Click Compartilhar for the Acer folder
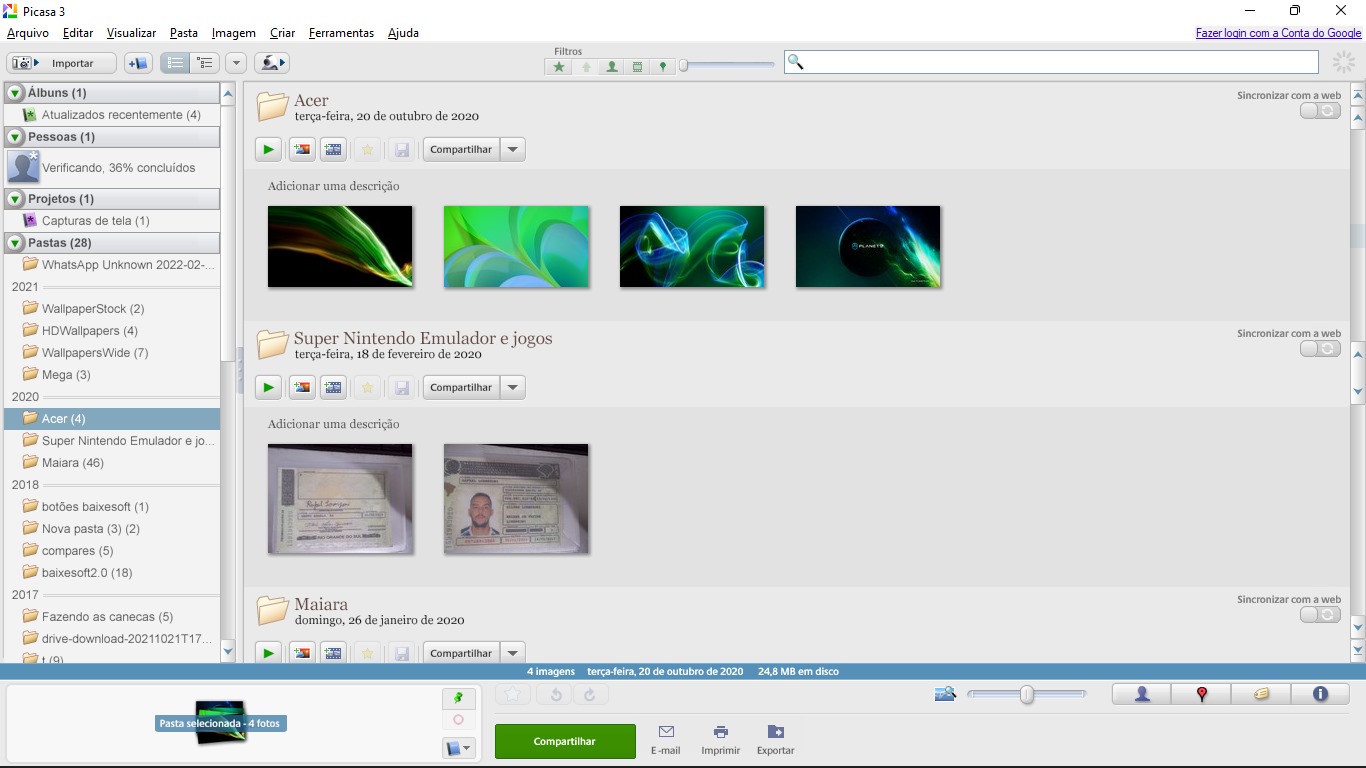The height and width of the screenshot is (768, 1366). pyautogui.click(x=461, y=149)
